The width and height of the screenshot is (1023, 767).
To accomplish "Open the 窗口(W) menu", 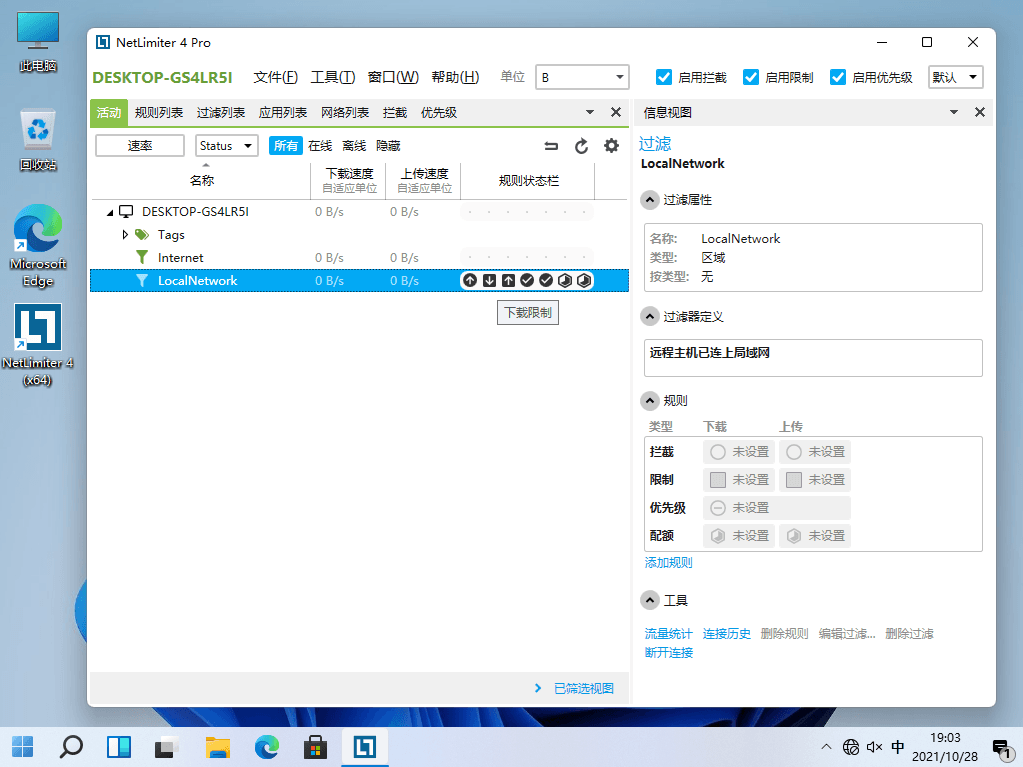I will click(x=393, y=77).
